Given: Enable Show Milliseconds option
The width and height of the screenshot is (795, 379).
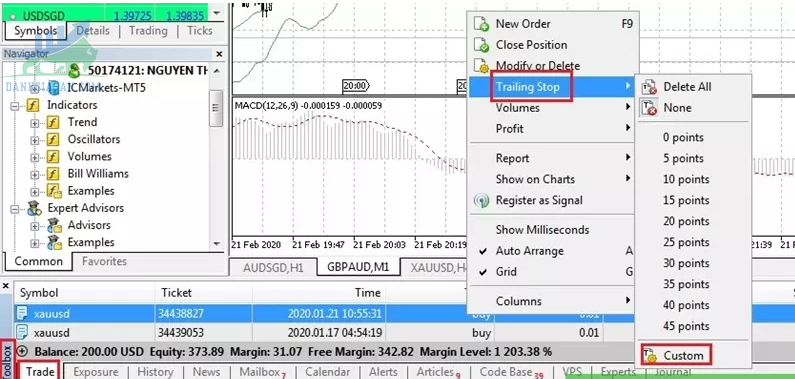Looking at the screenshot, I should coord(542,230).
